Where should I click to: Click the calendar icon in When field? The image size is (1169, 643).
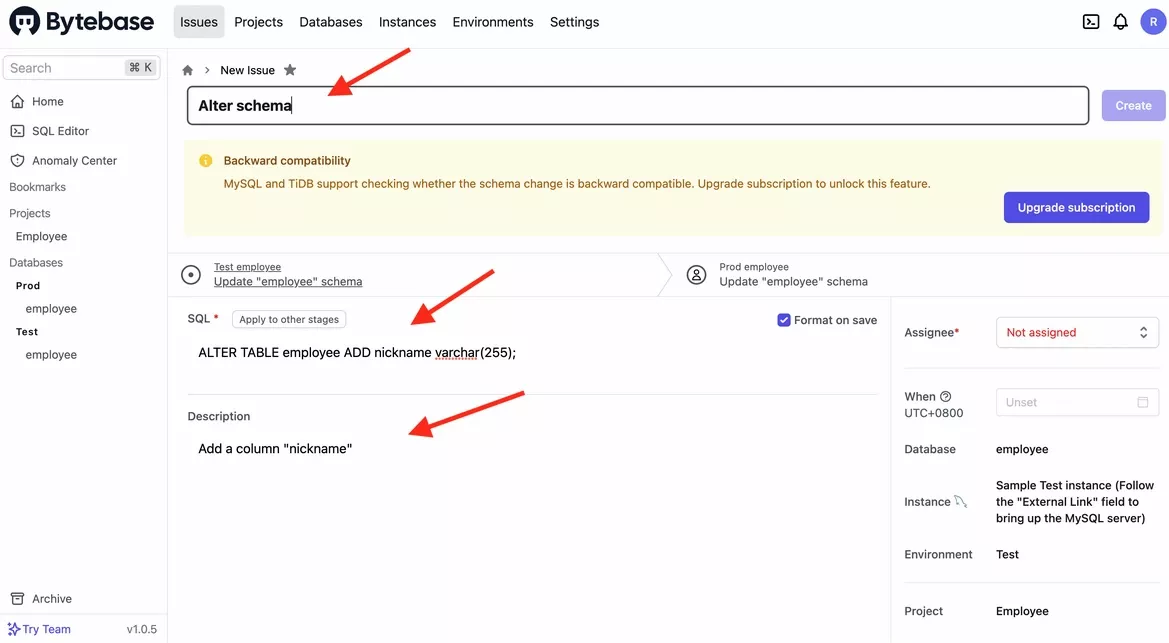1142,402
